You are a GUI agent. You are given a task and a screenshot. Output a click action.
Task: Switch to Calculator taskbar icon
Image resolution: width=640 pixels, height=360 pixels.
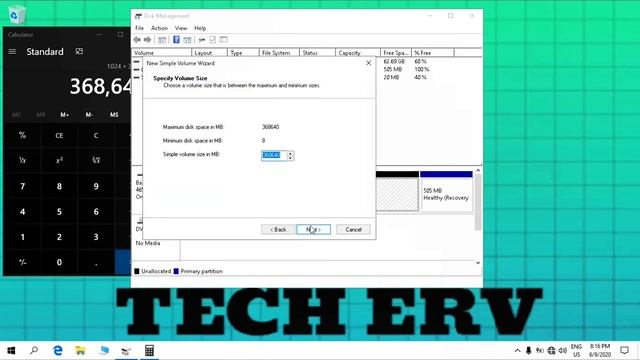coord(149,350)
